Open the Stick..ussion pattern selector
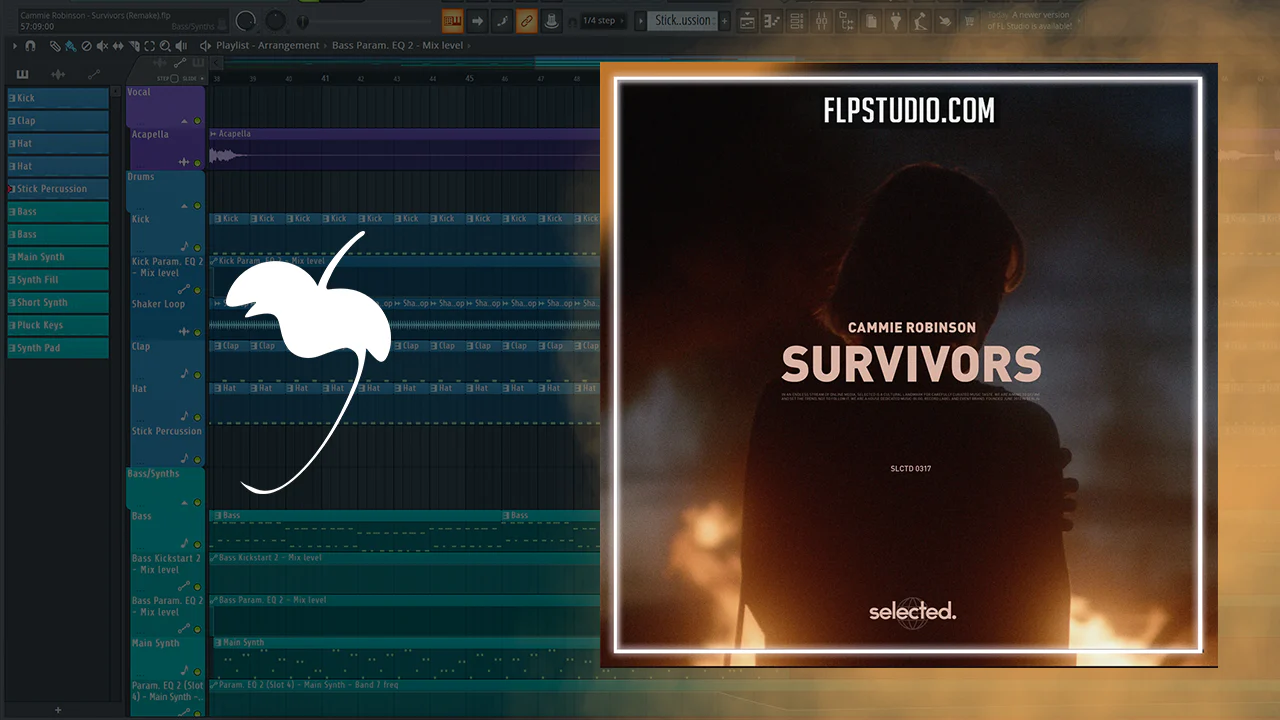This screenshot has height=720, width=1280. tap(683, 20)
